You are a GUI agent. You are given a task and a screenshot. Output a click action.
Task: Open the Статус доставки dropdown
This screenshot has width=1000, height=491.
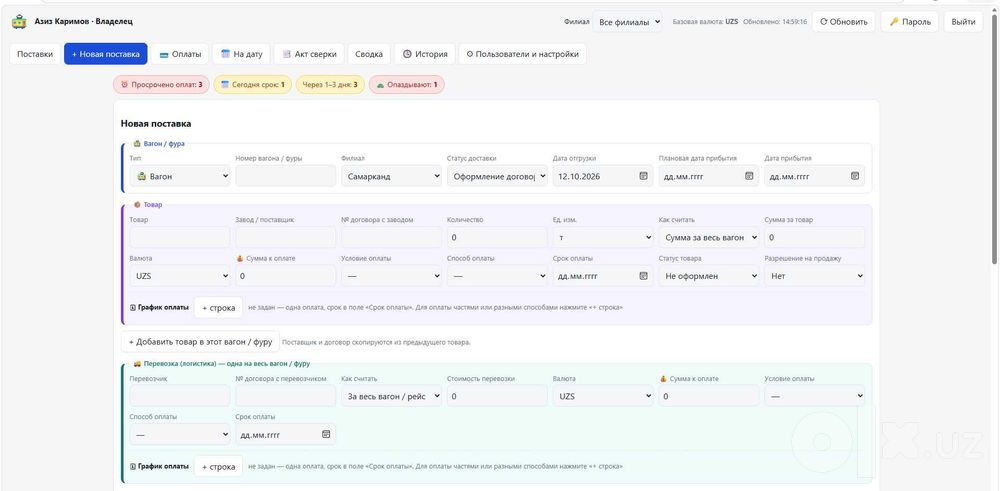click(x=497, y=176)
